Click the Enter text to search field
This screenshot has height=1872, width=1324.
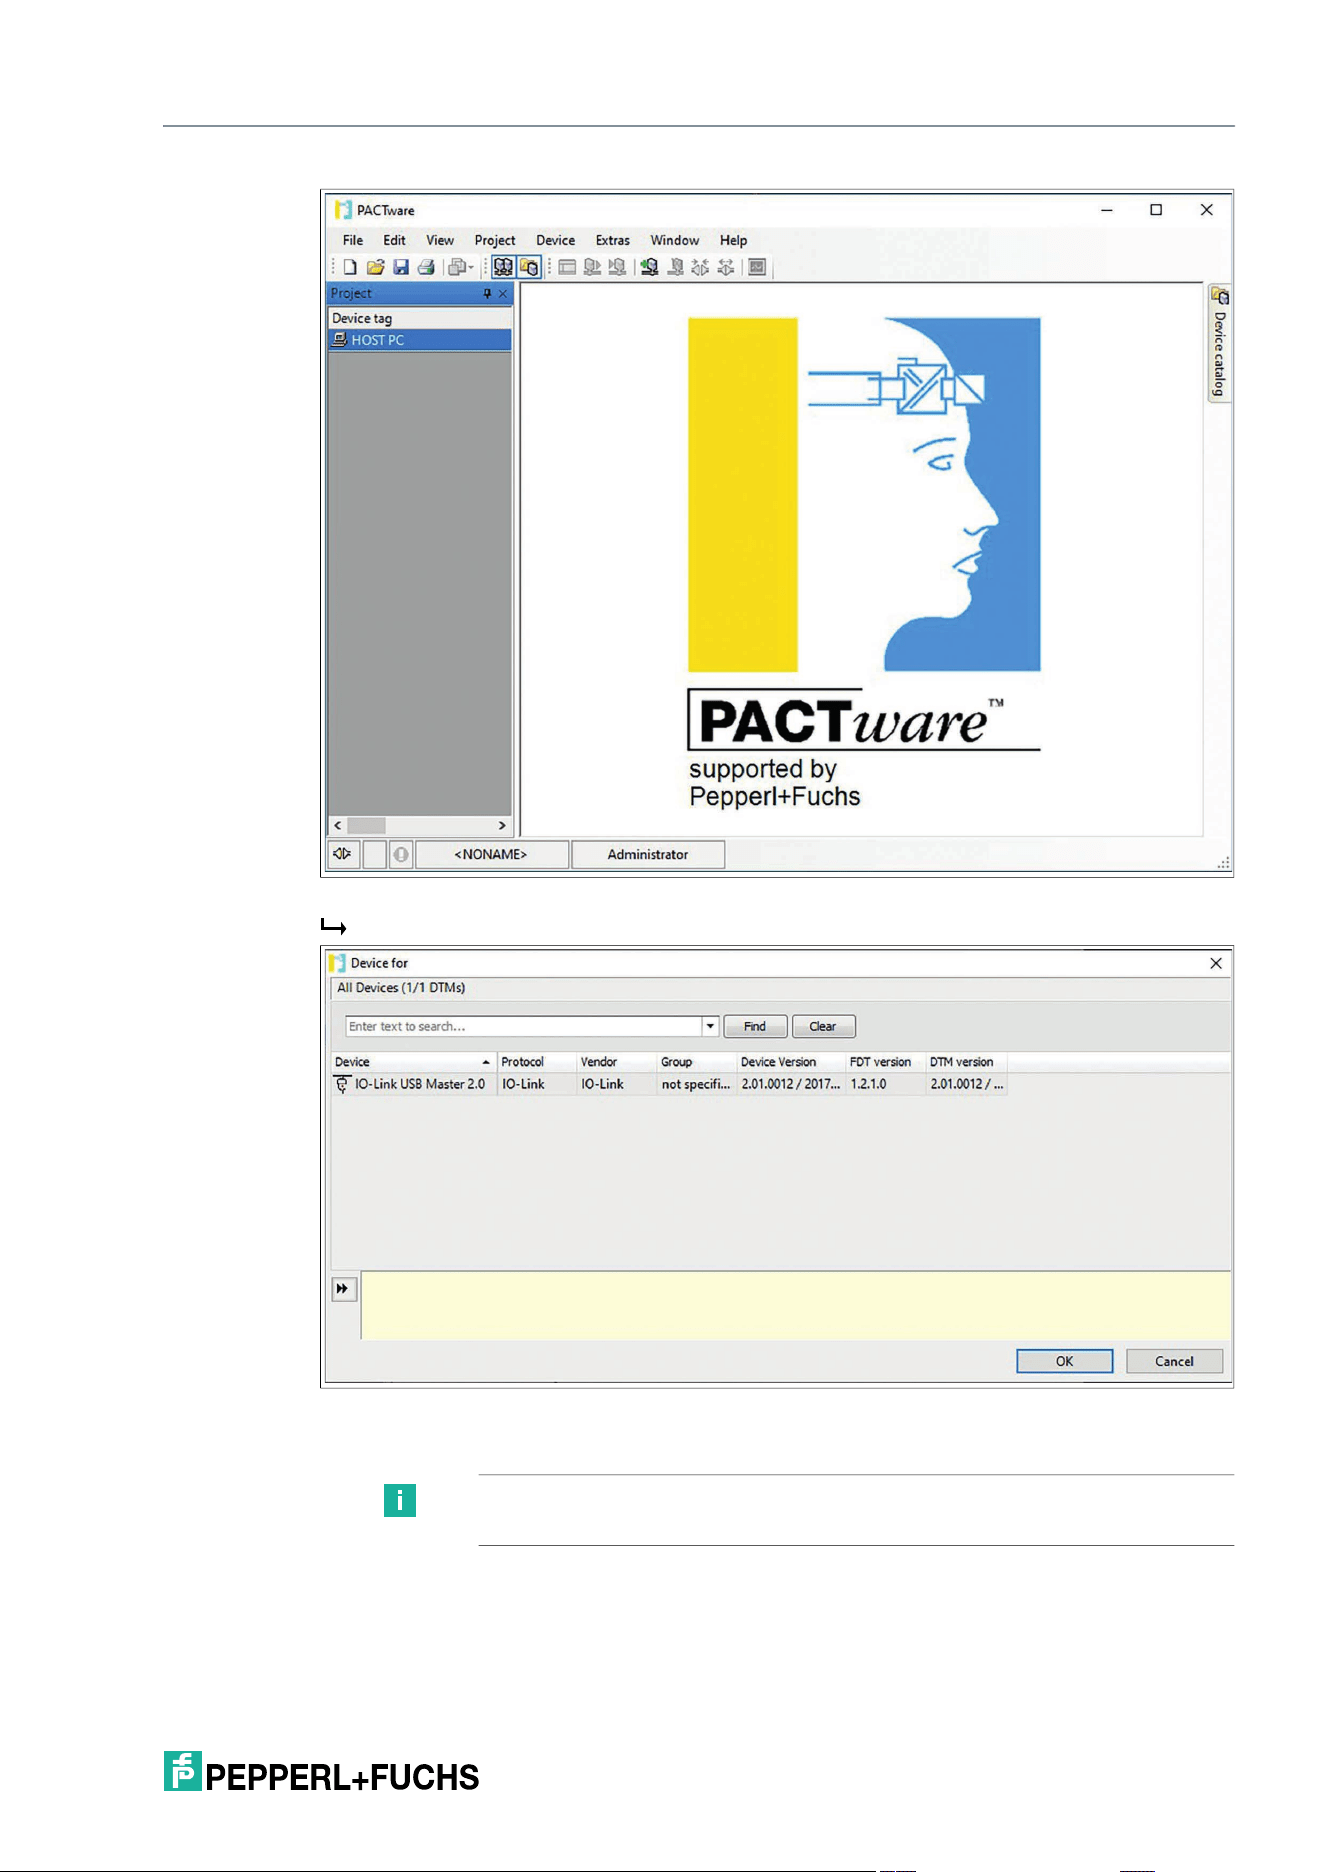pyautogui.click(x=523, y=1026)
